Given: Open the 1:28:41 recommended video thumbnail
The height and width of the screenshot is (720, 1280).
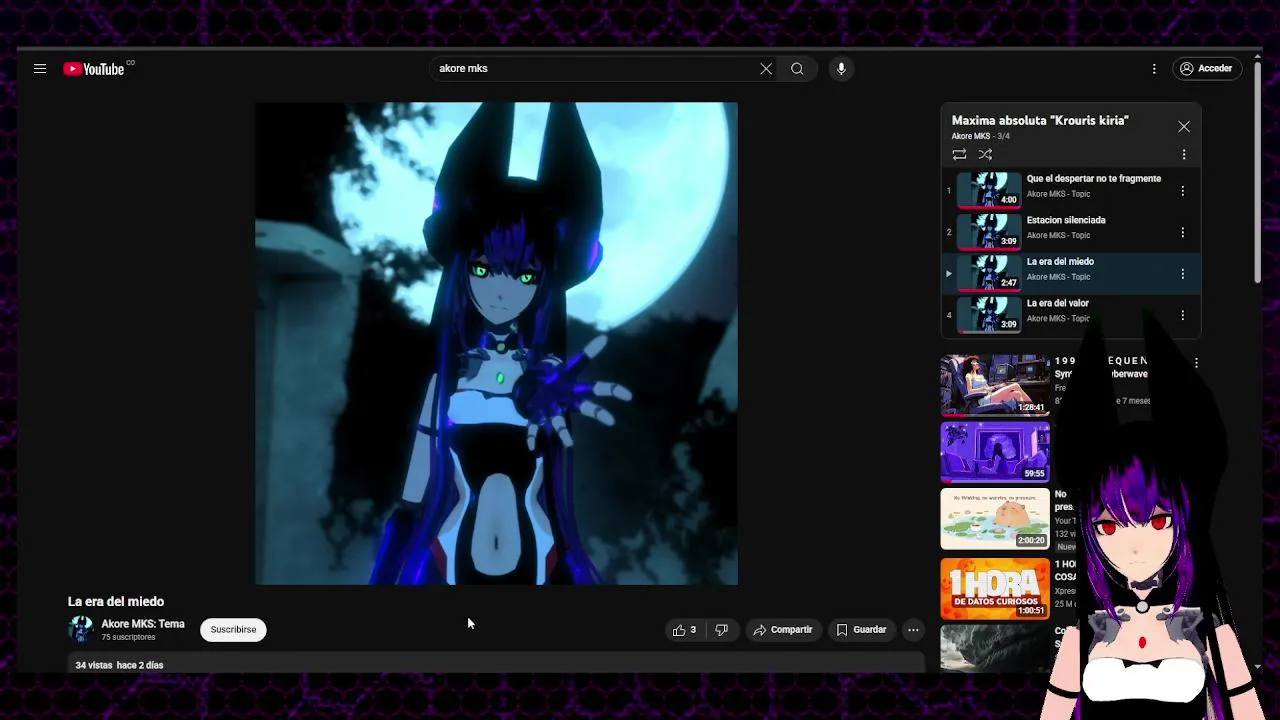Looking at the screenshot, I should (x=994, y=385).
